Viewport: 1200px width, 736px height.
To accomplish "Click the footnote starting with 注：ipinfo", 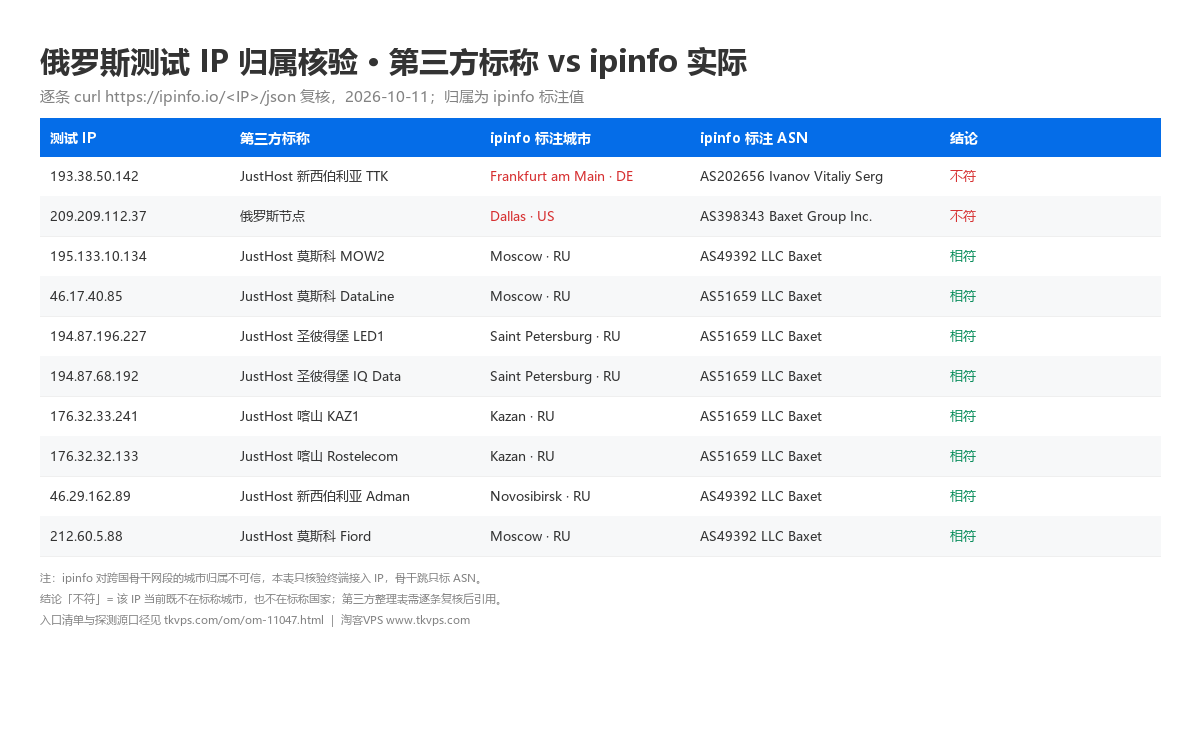I will tap(263, 578).
